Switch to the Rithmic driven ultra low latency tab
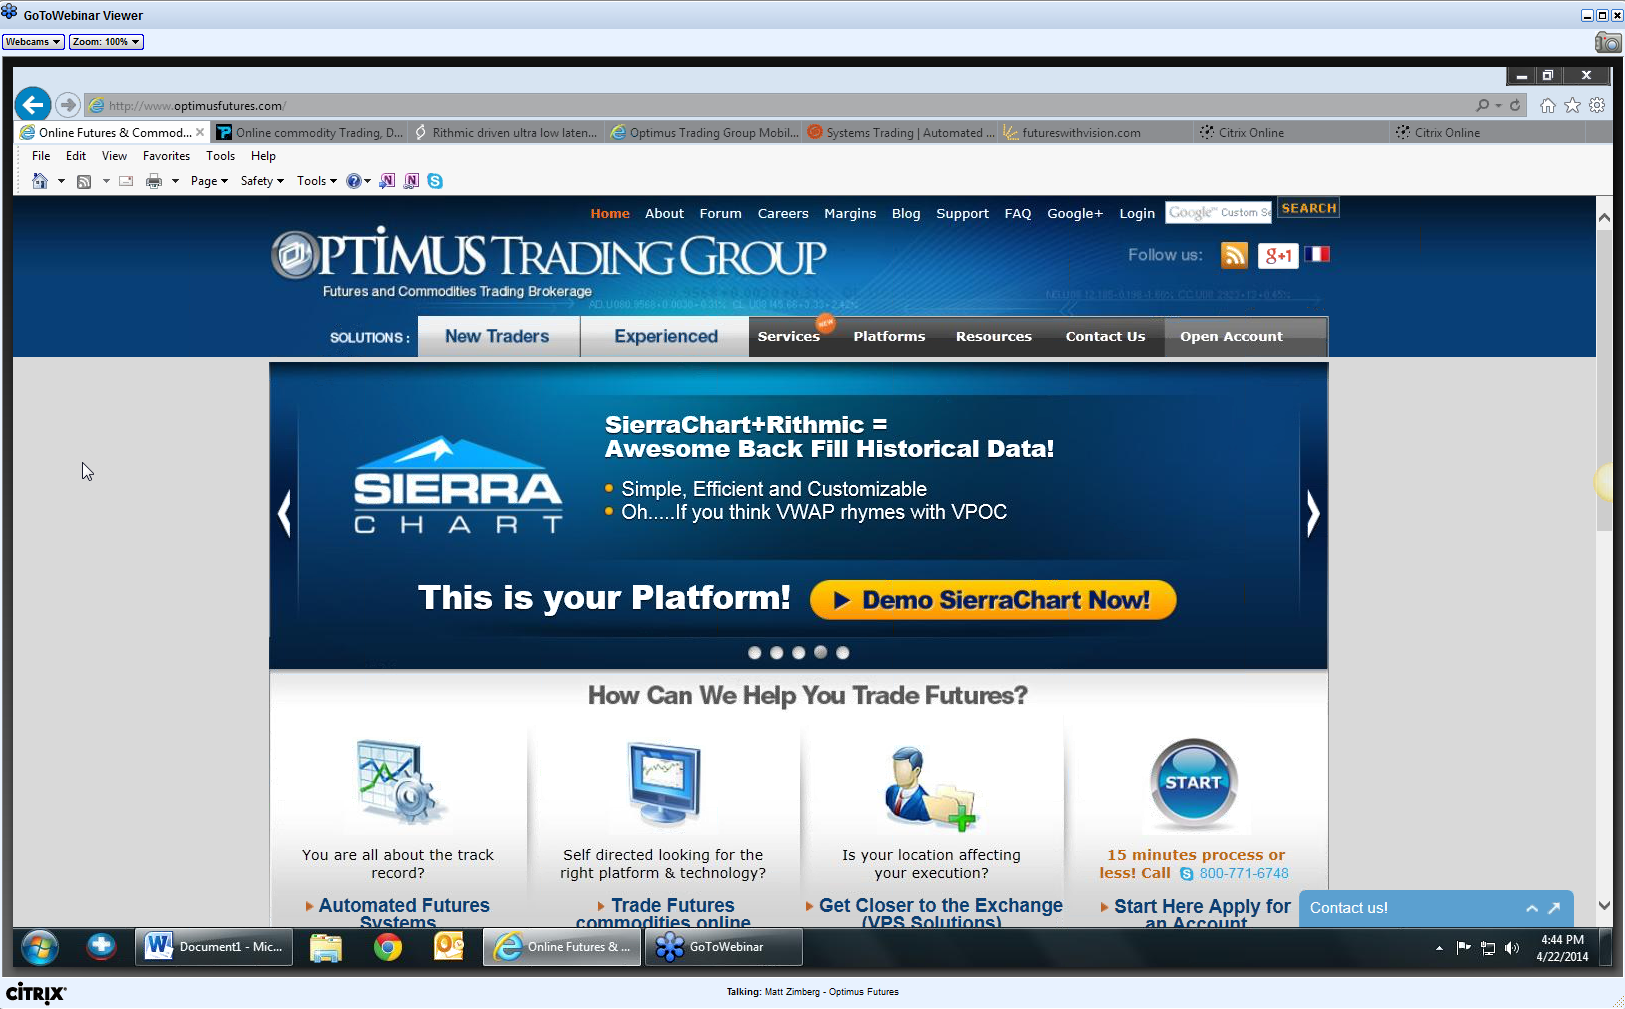 (506, 132)
